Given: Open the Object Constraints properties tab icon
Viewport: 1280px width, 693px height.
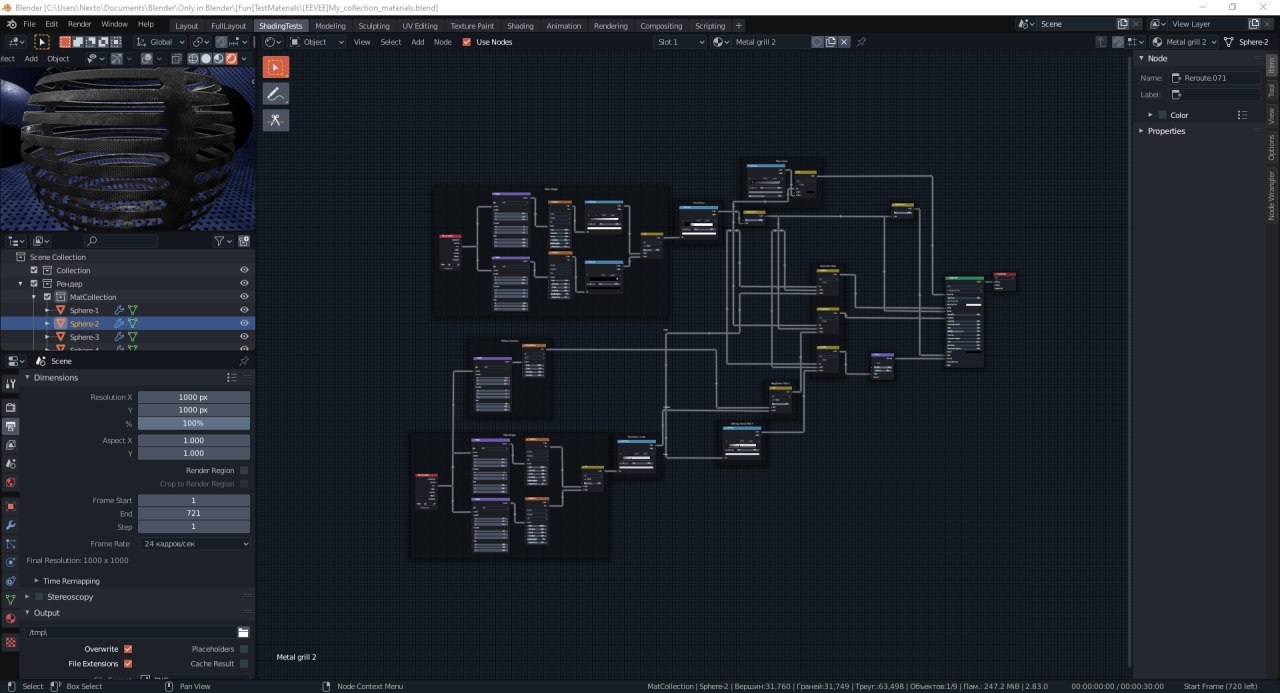Looking at the screenshot, I should point(11,581).
